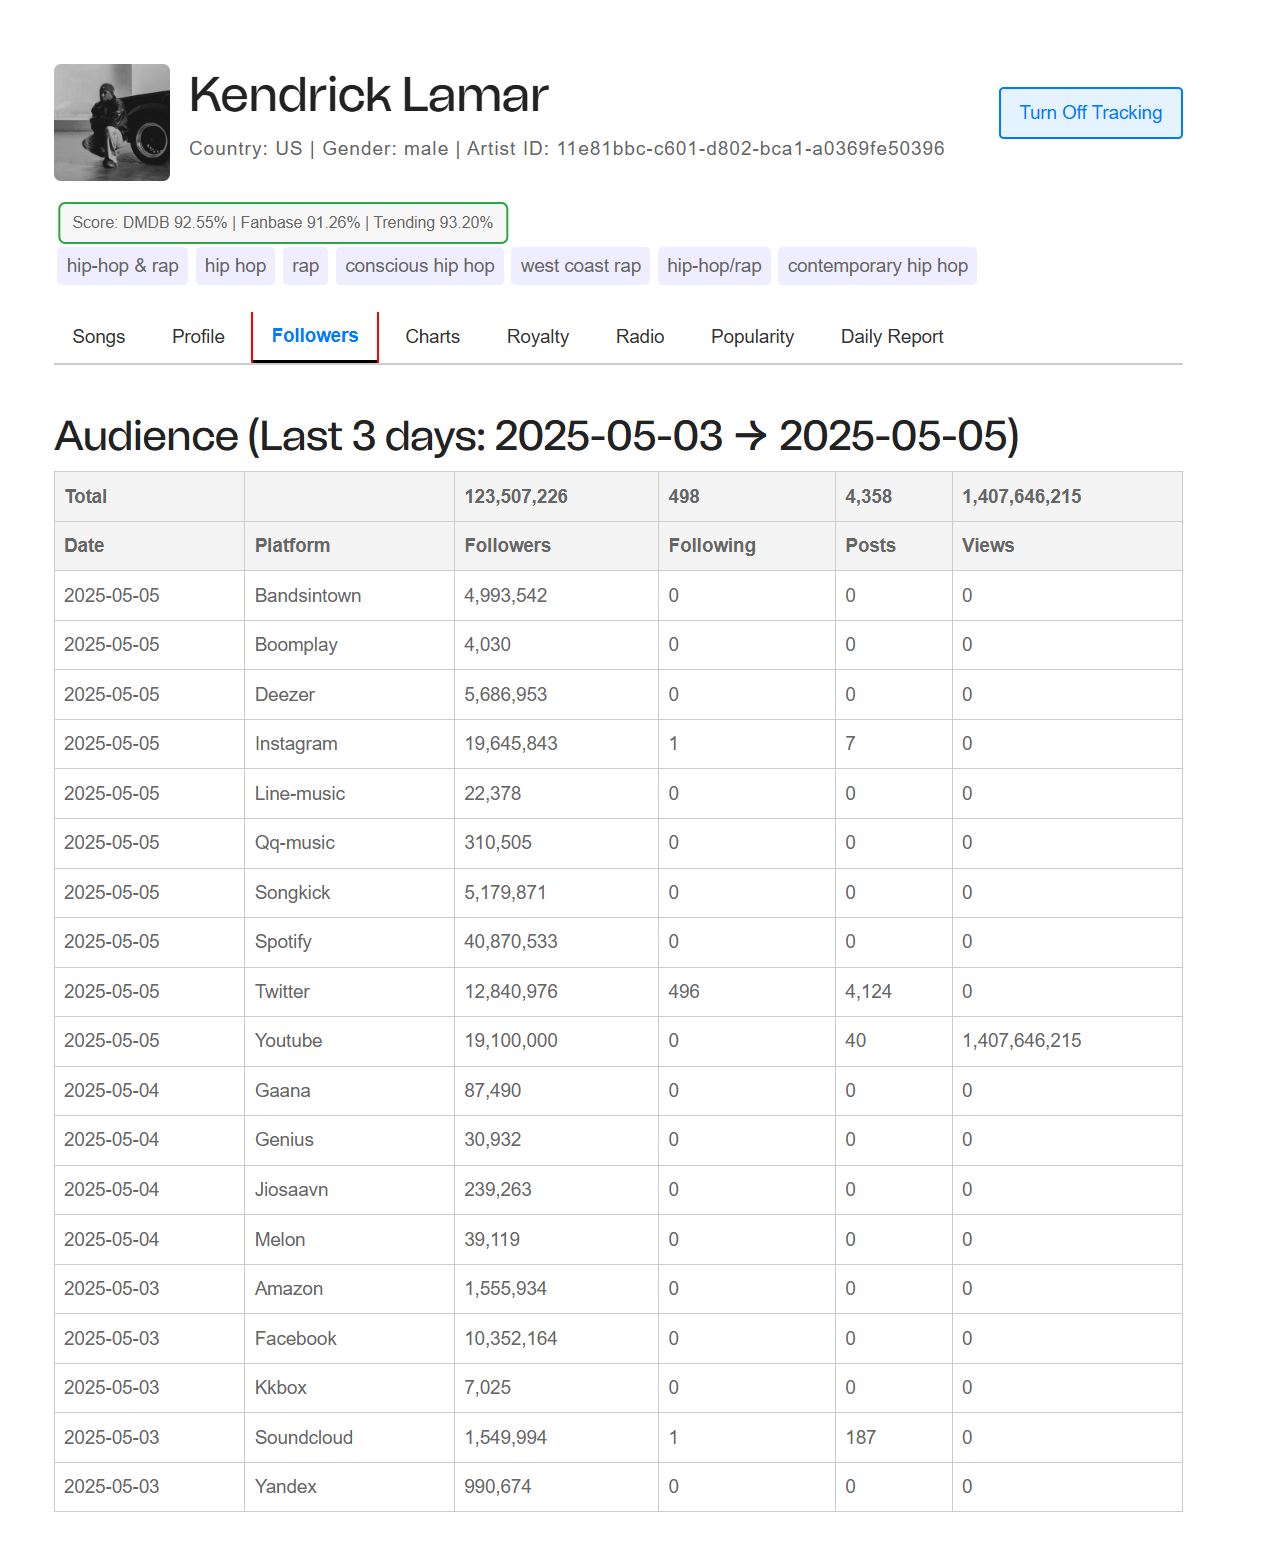Click Facebook followers value 10,352,164
Screen dimensions: 1276x1541
pyautogui.click(x=511, y=1339)
